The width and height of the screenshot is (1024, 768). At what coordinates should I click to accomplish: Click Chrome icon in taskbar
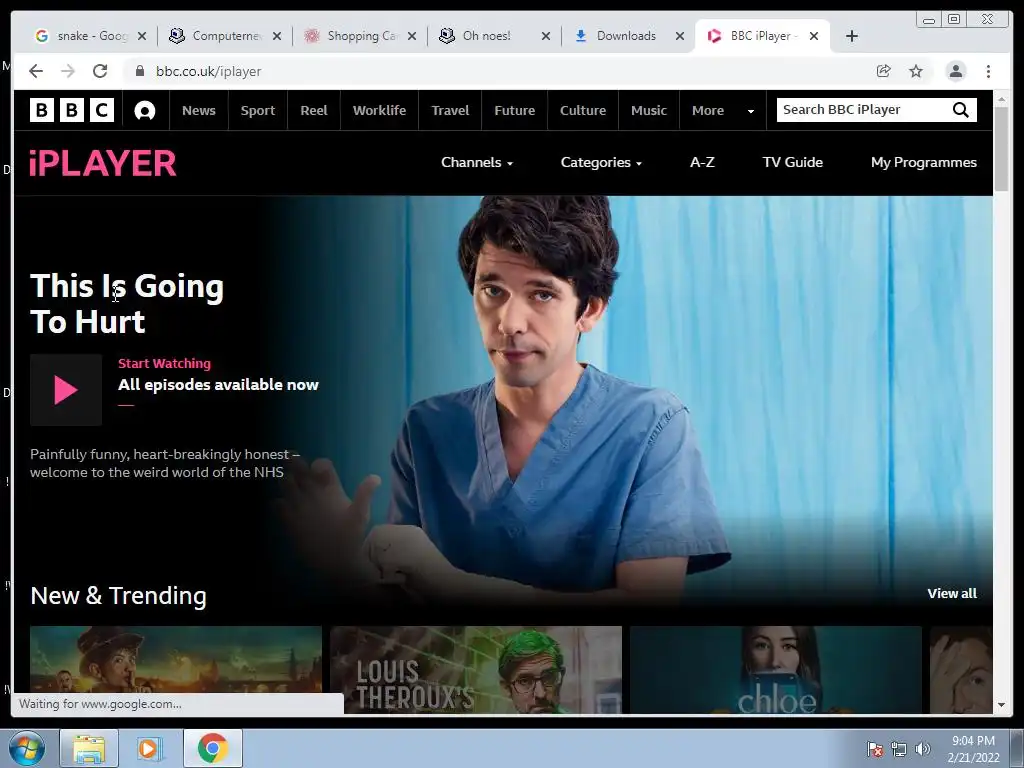click(213, 748)
